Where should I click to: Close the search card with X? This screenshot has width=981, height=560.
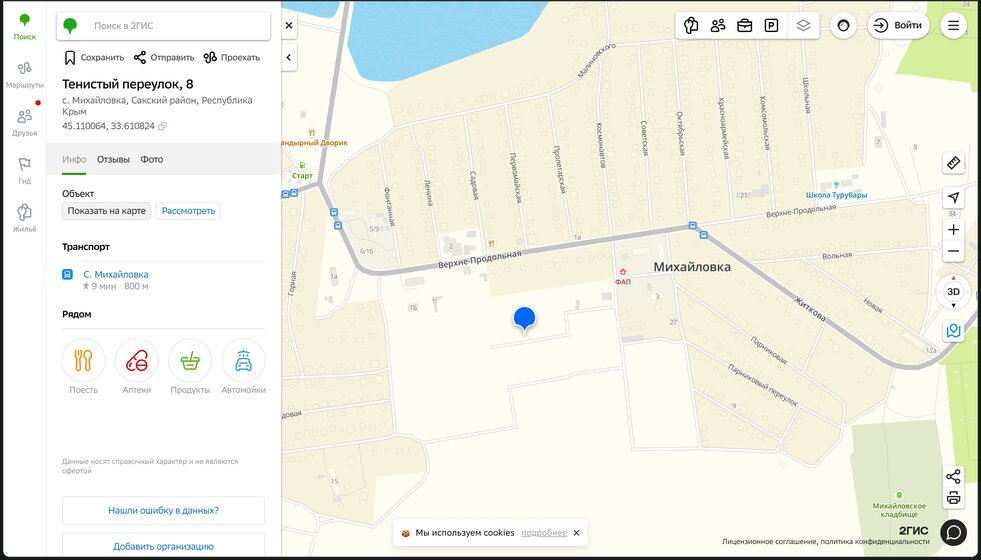tap(288, 26)
